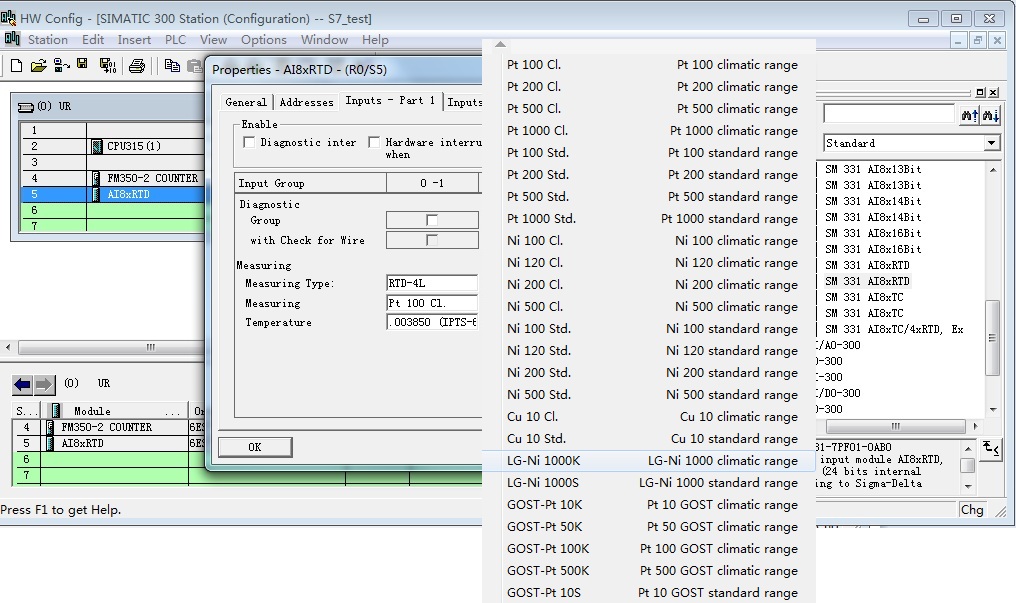
Task: Open the Edit menu
Action: 93,40
